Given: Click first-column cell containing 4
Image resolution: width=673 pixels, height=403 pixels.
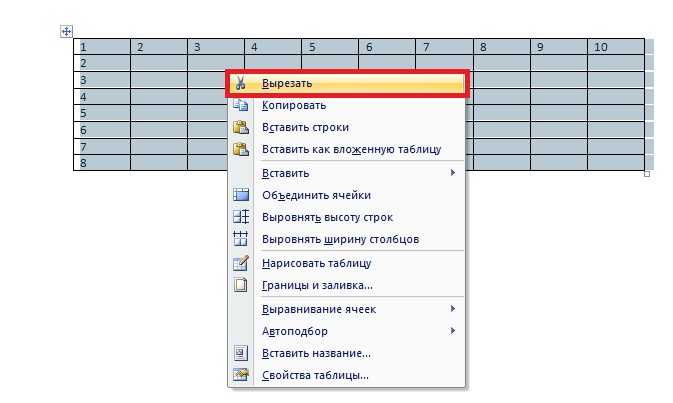Looking at the screenshot, I should pyautogui.click(x=102, y=97).
